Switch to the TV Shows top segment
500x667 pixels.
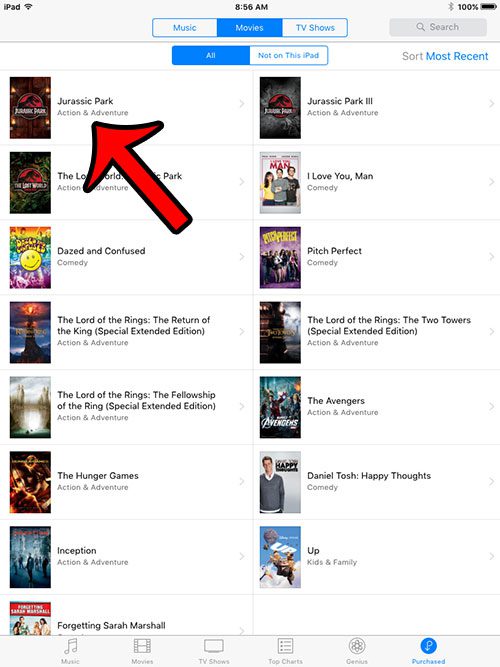(315, 28)
